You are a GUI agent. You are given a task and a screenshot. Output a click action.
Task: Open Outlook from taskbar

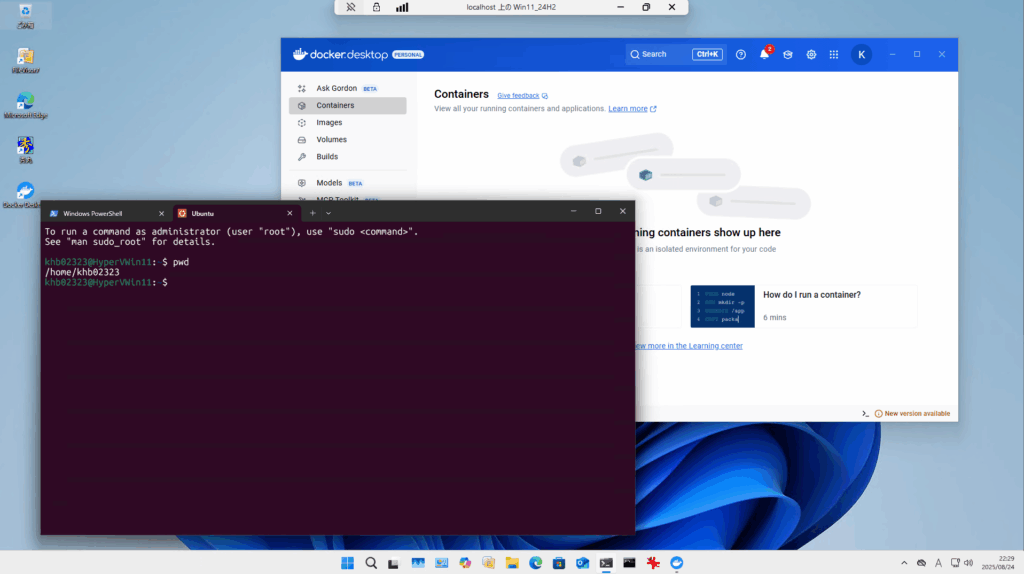[583, 563]
